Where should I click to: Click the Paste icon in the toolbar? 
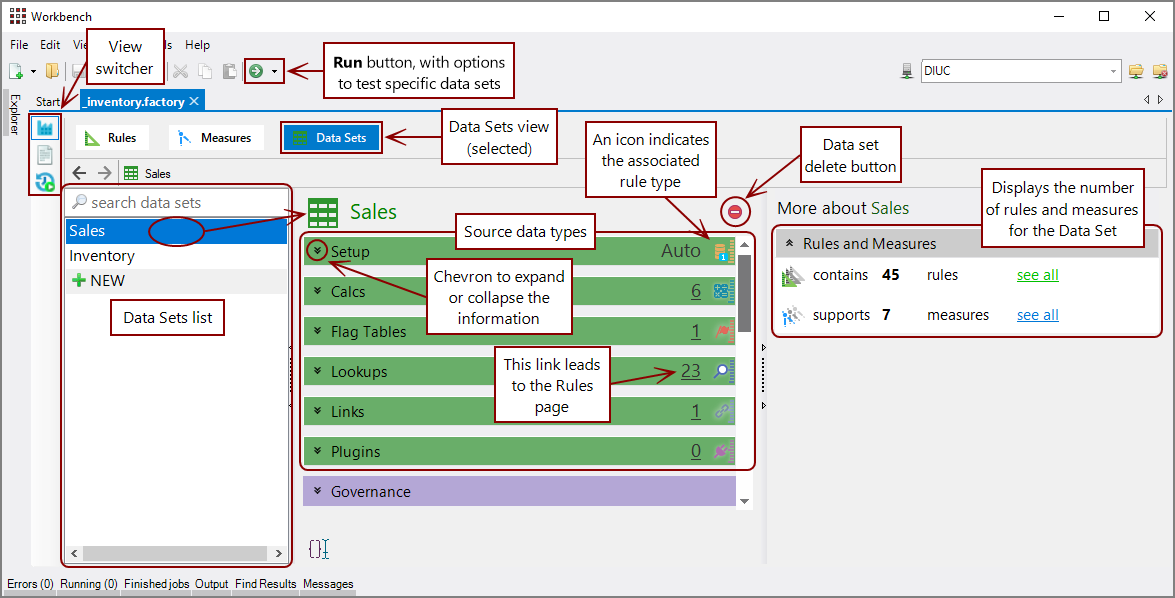(229, 70)
